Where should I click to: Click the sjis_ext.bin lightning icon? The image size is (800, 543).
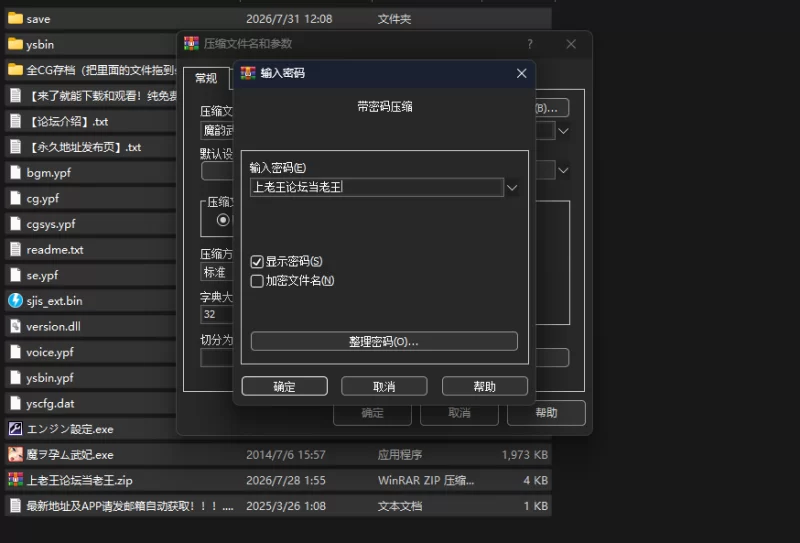tap(15, 301)
